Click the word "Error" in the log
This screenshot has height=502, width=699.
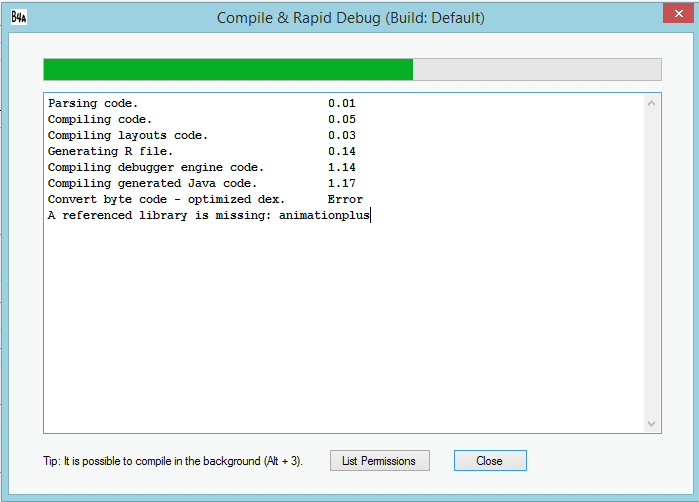point(345,199)
